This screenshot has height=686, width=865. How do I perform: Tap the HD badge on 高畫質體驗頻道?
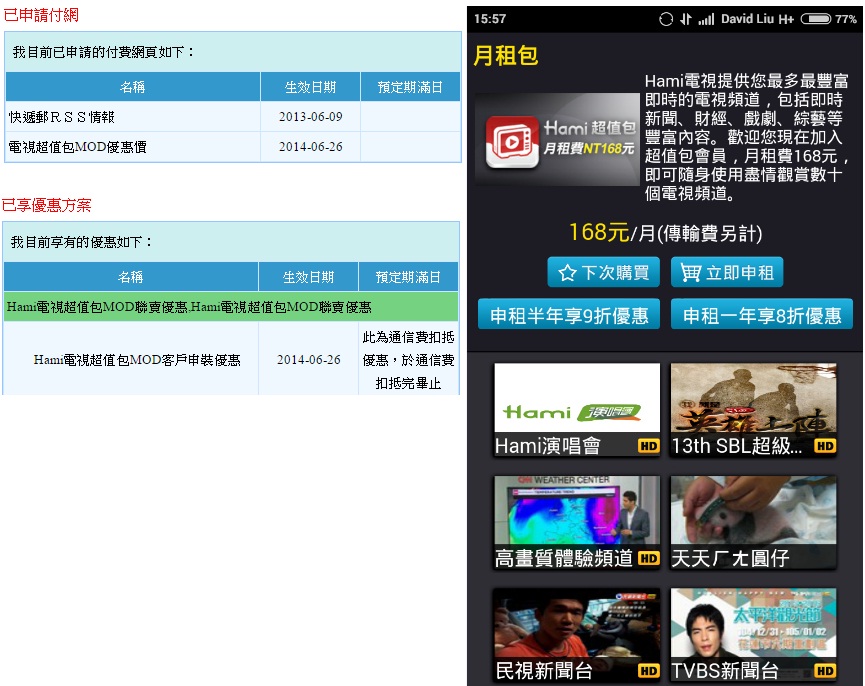648,558
